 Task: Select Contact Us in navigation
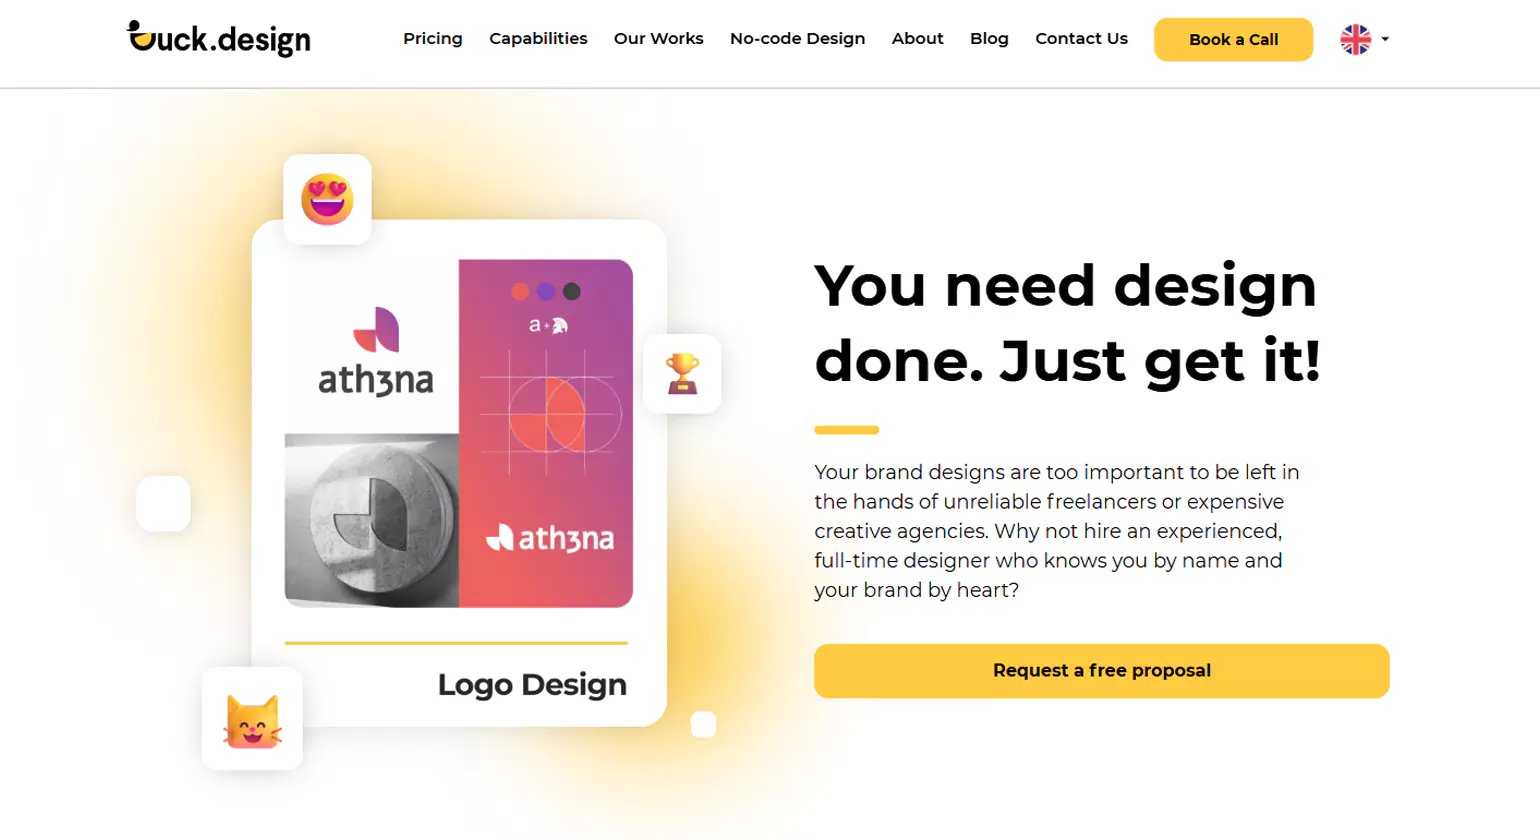click(1081, 38)
